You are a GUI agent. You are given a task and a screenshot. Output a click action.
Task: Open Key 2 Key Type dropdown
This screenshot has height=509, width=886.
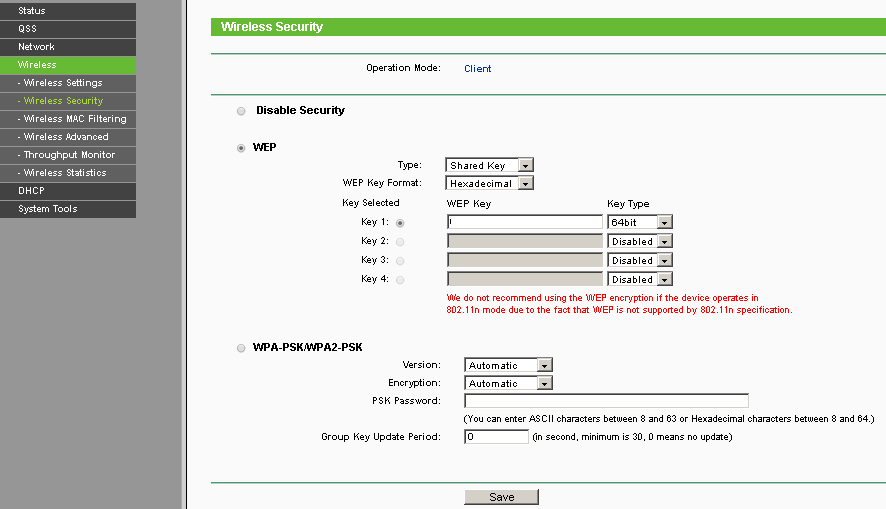click(640, 242)
